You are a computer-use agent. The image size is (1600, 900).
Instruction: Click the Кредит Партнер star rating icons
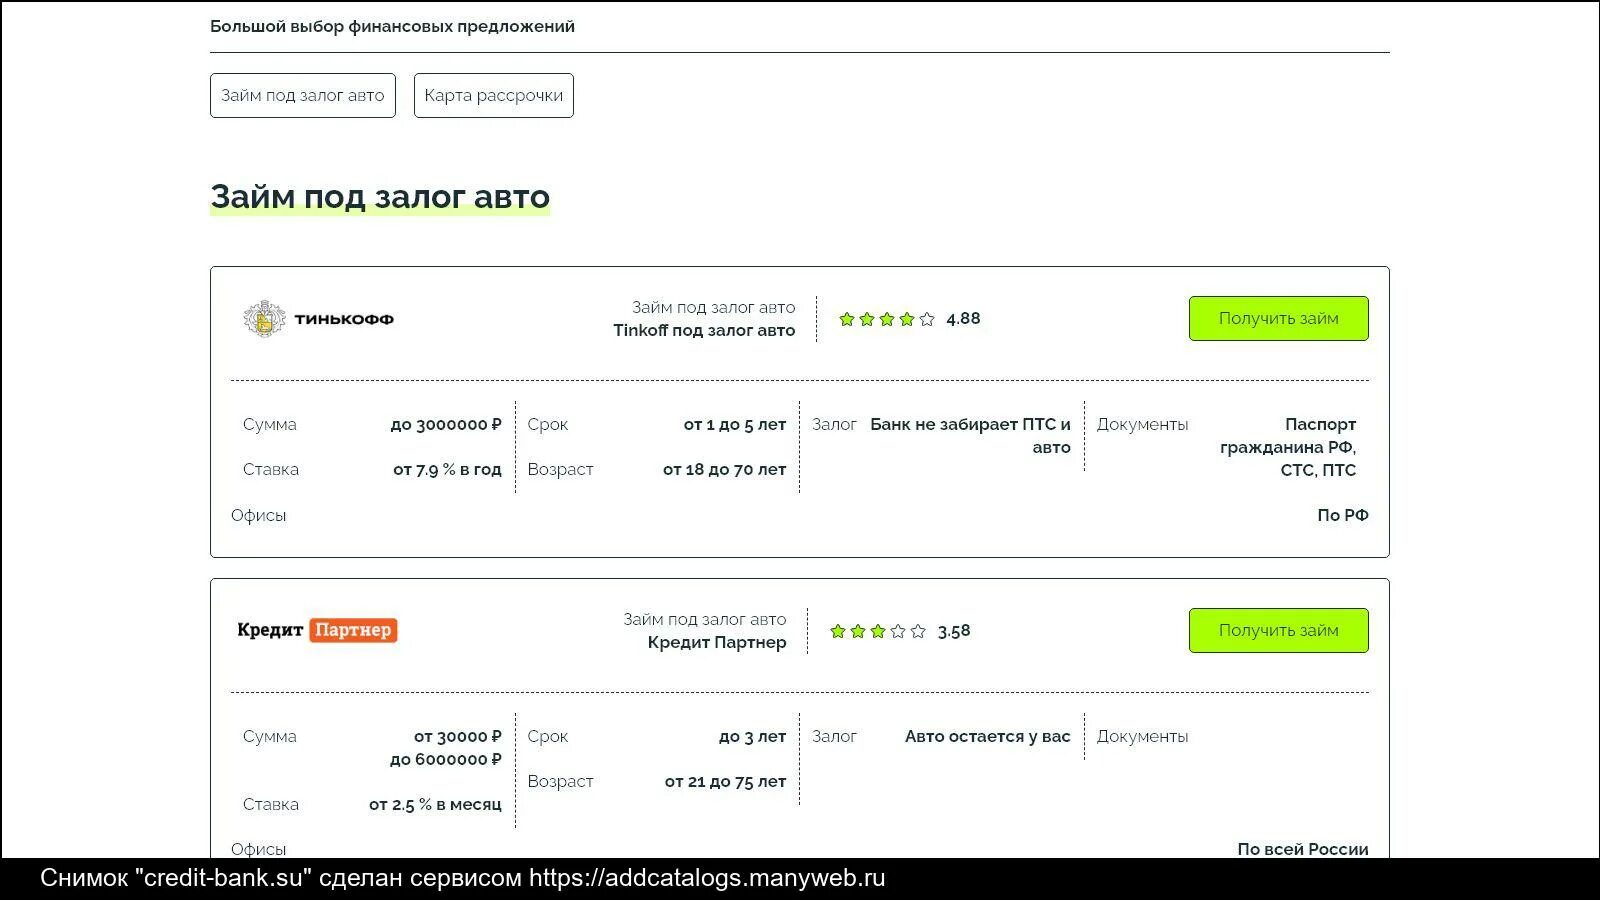click(877, 631)
